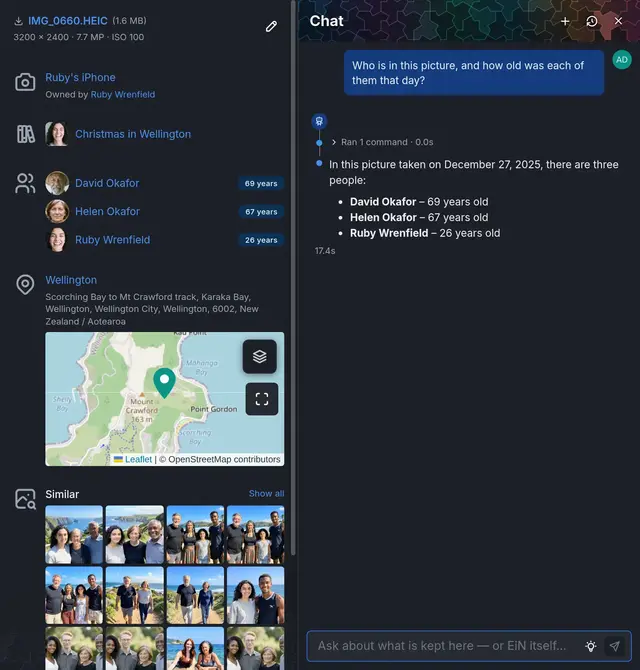Click Ruby Wrenfield's face avatar
Viewport: 640px width, 670px height.
click(57, 240)
